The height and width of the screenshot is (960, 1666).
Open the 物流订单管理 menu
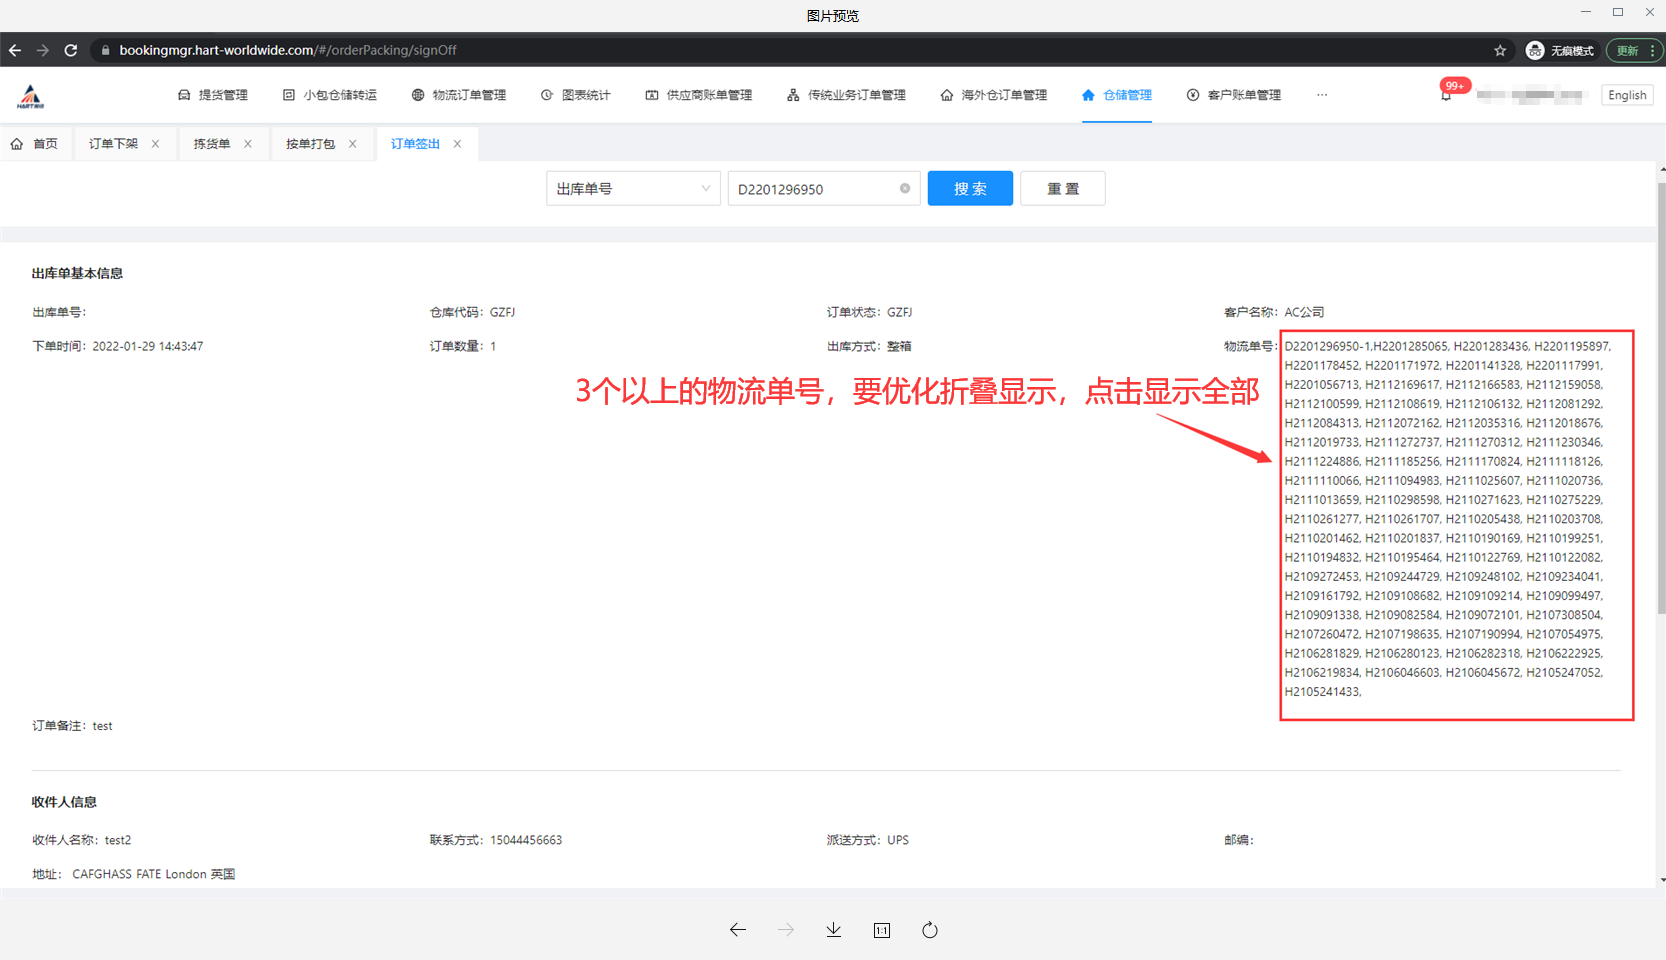coord(459,95)
